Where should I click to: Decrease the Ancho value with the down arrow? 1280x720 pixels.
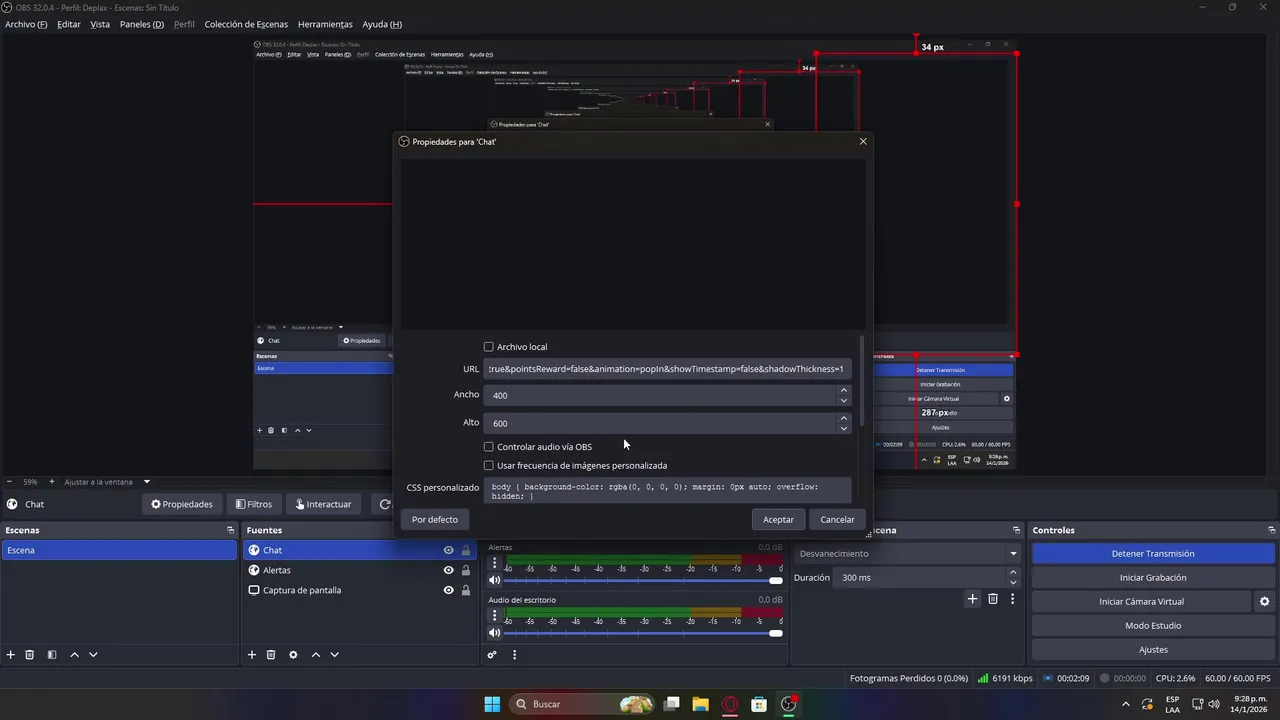click(x=844, y=400)
